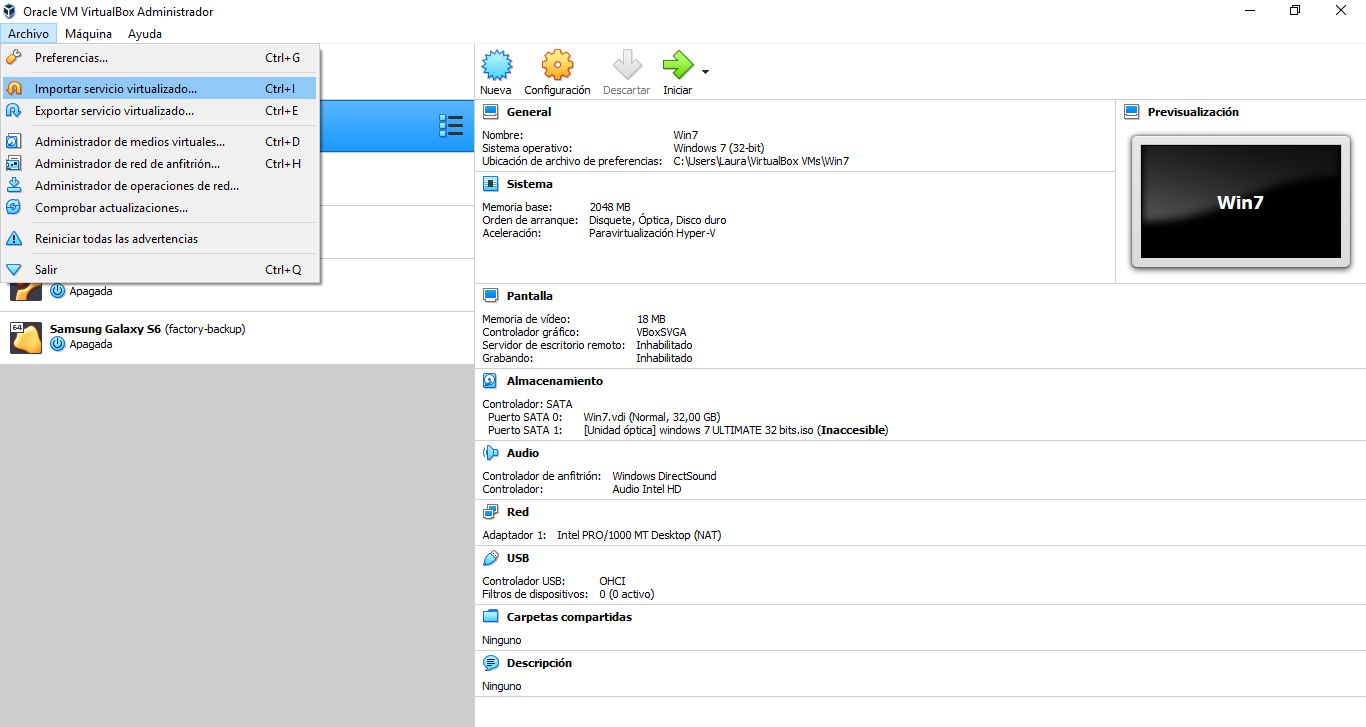Open Administrador de medios virtuales

(130, 142)
